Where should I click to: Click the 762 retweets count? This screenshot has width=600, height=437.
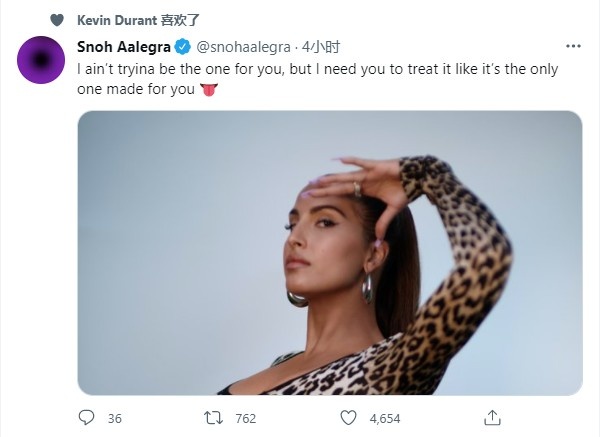click(246, 417)
